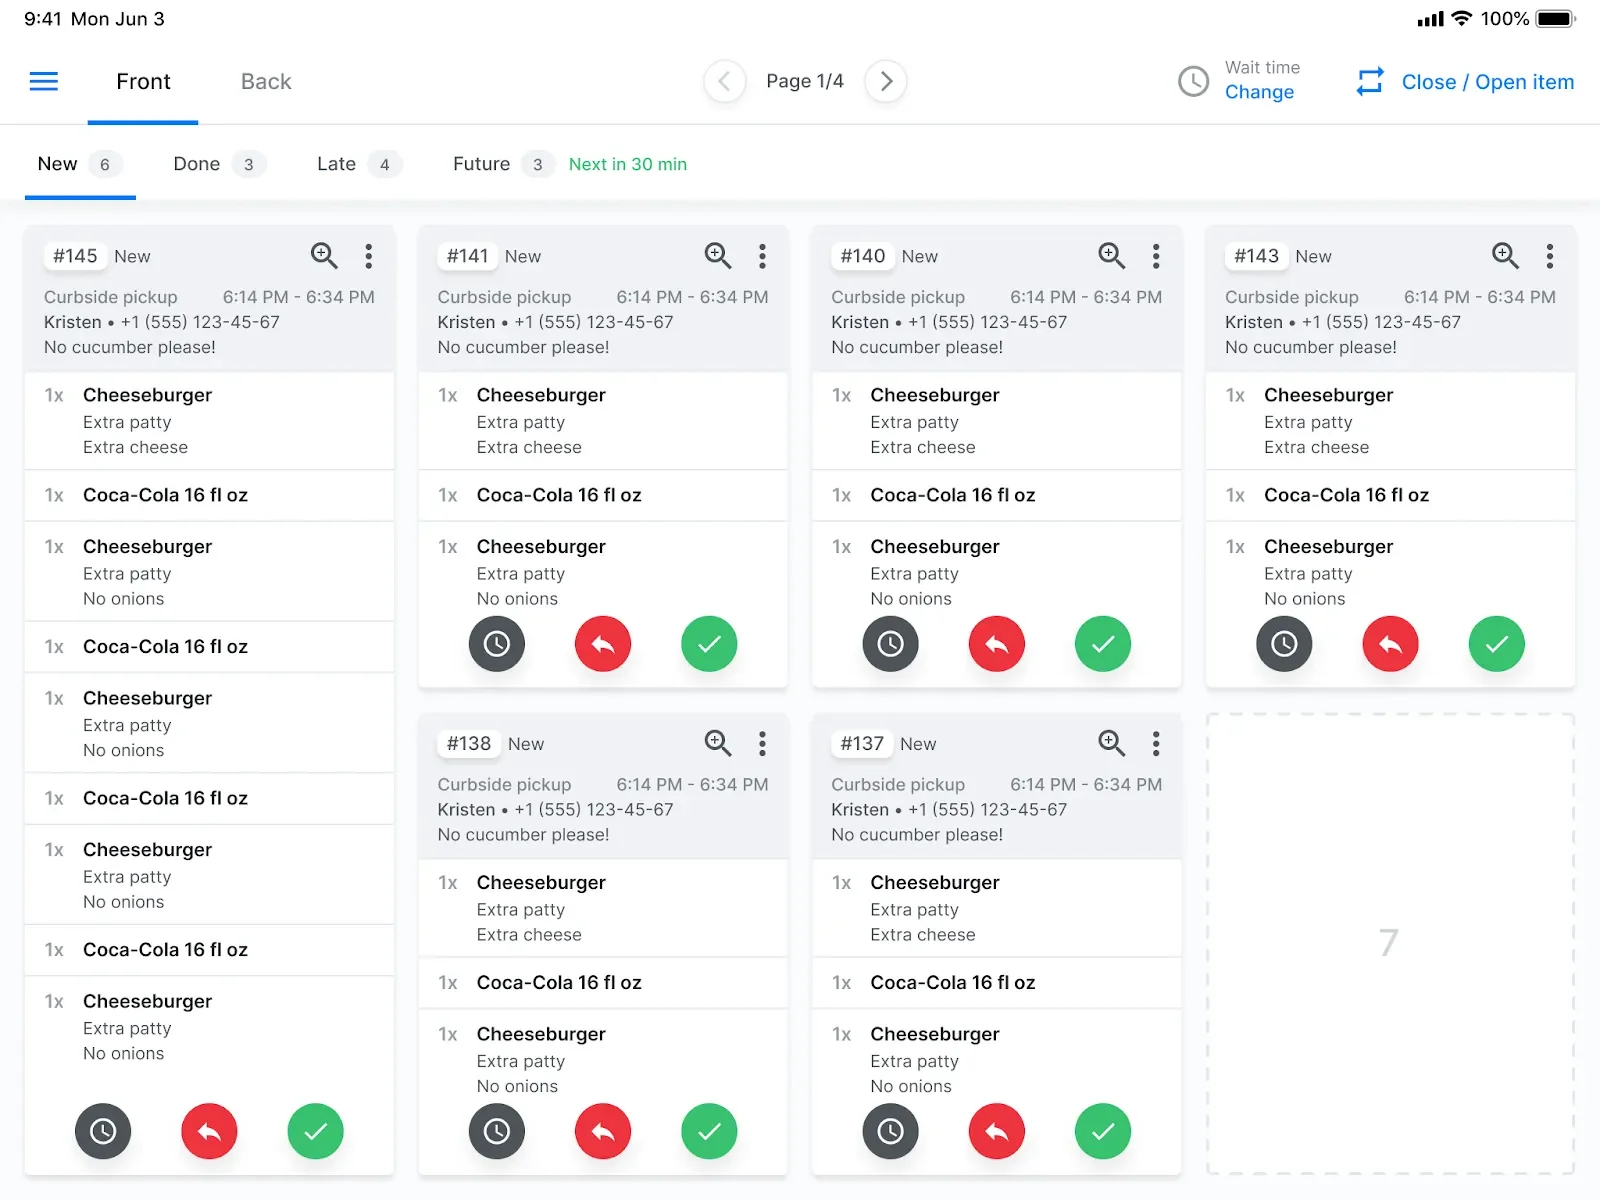
Task: Delay order #145 with clock button
Action: (x=103, y=1131)
